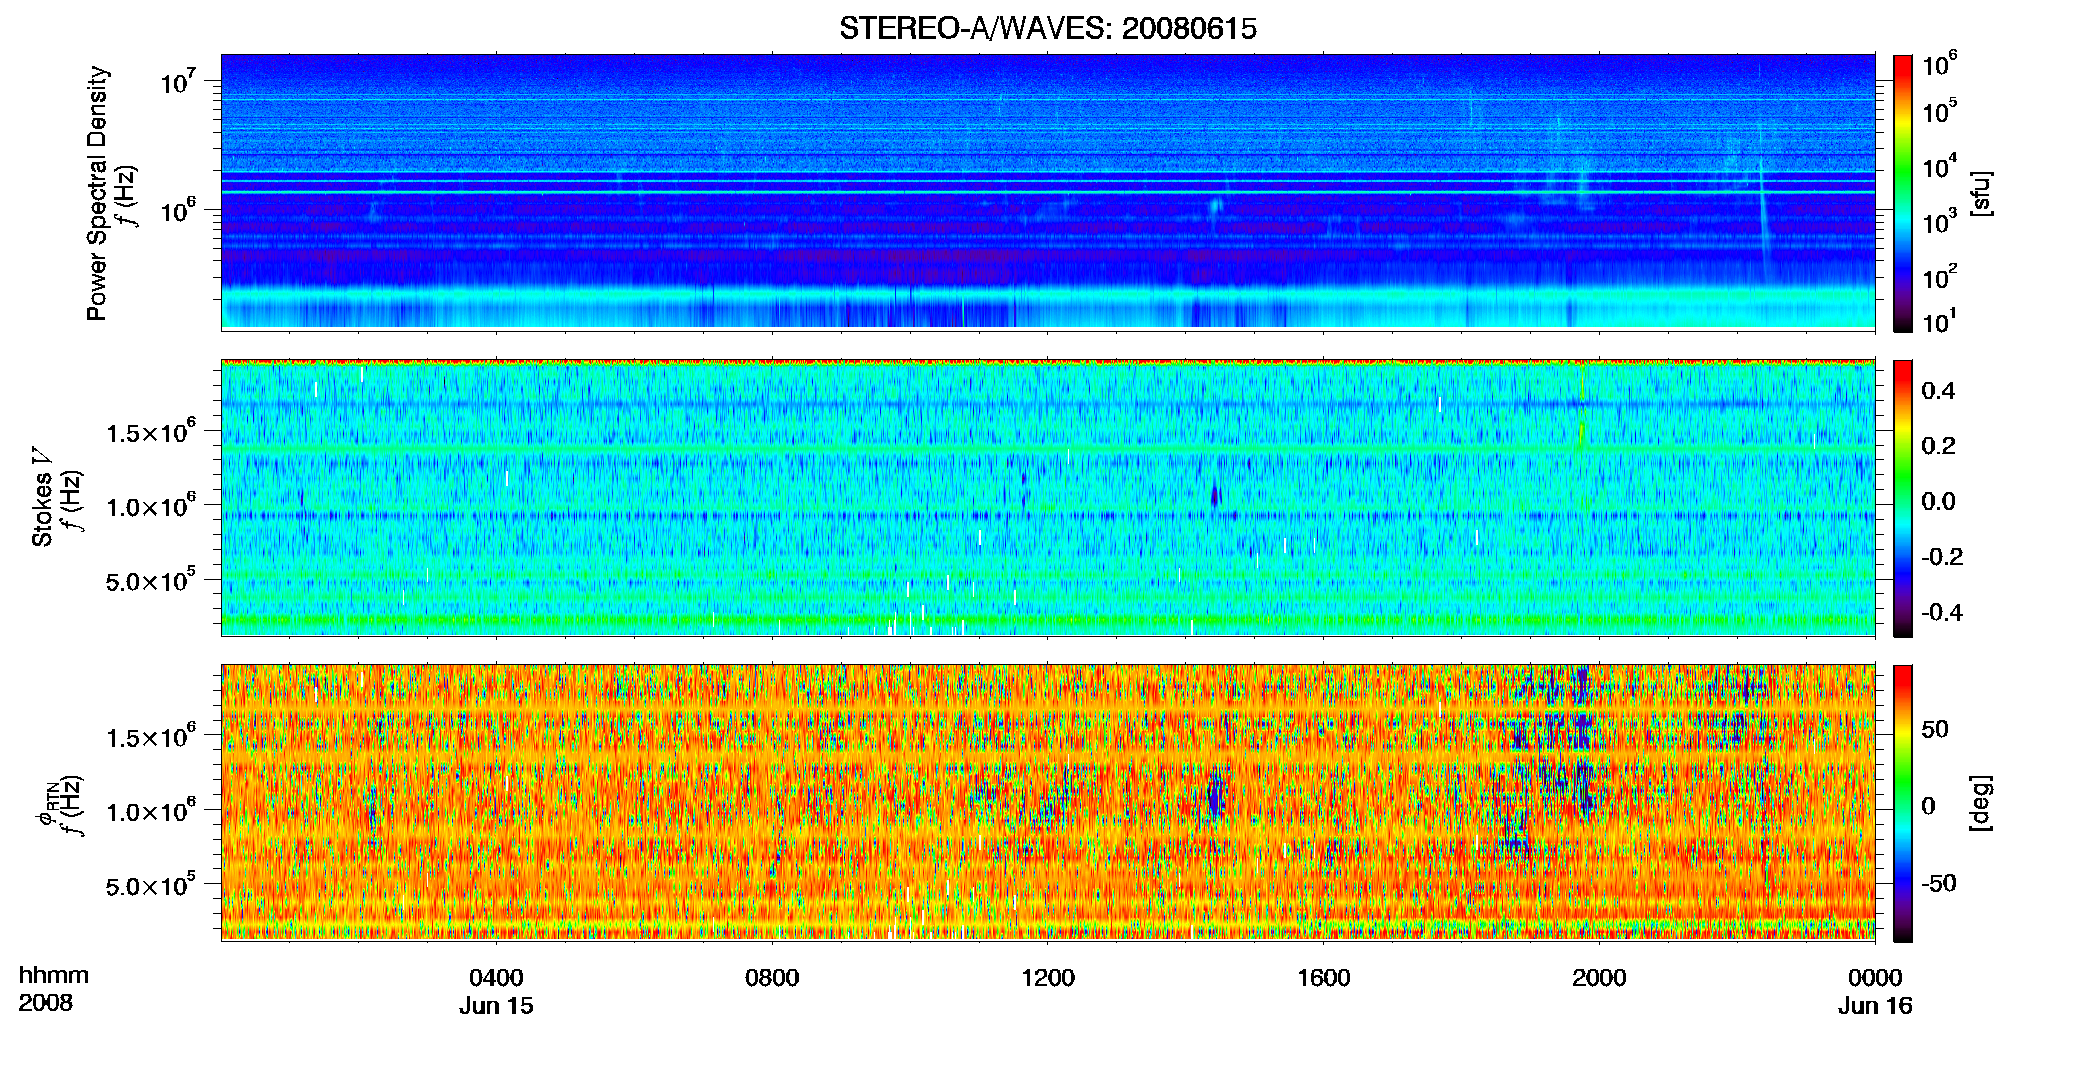Click the top panel sfu color bar
Image resolution: width=2096 pixels, height=1080 pixels.
pyautogui.click(x=1903, y=193)
